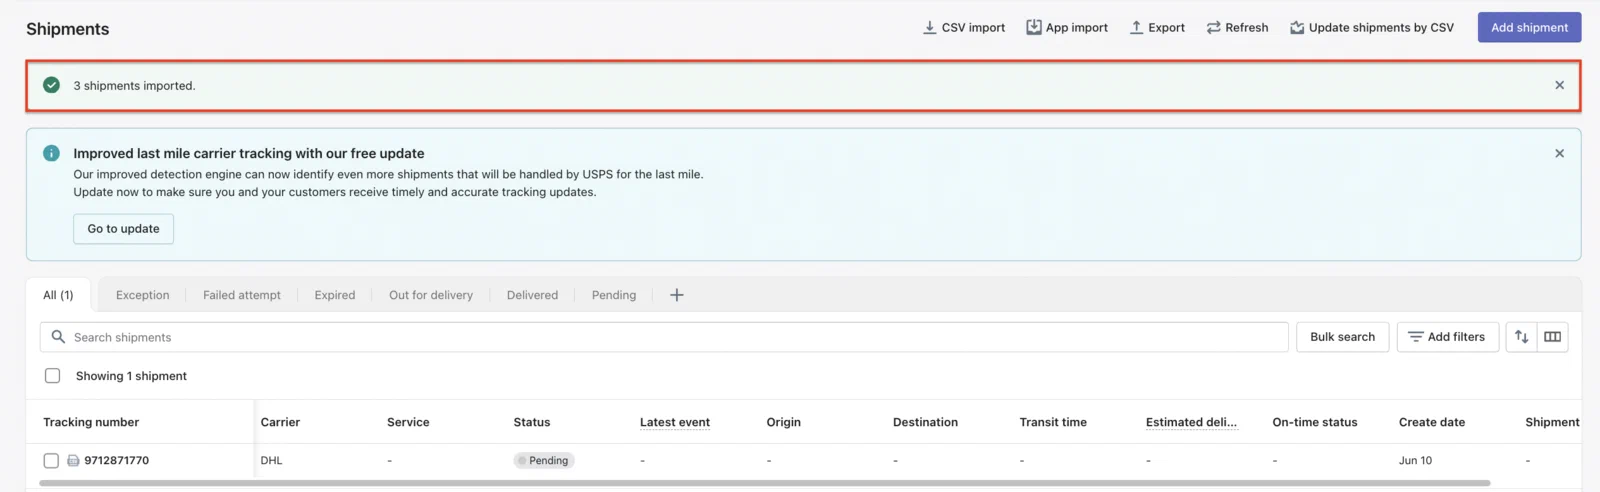
Task: Click the sort arrows icon button
Action: coord(1521,337)
